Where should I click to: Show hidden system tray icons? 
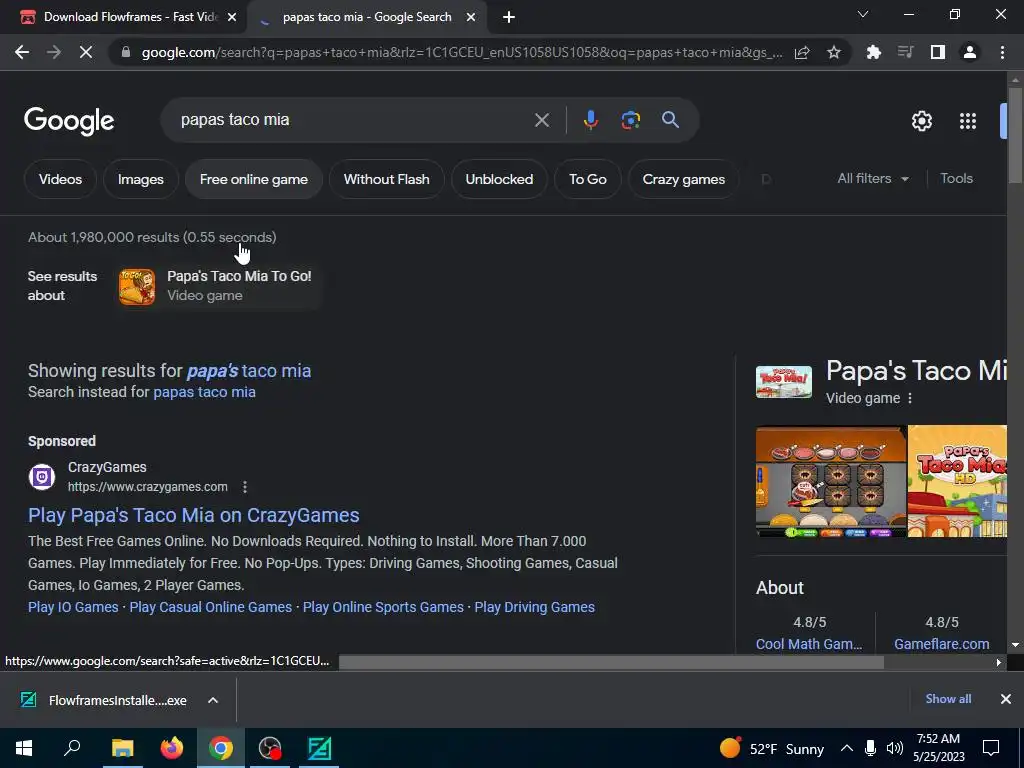(846, 748)
